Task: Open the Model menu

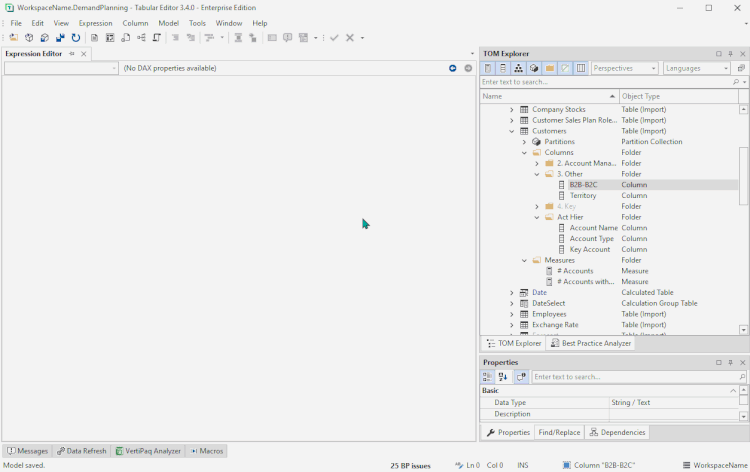Action: [x=168, y=23]
